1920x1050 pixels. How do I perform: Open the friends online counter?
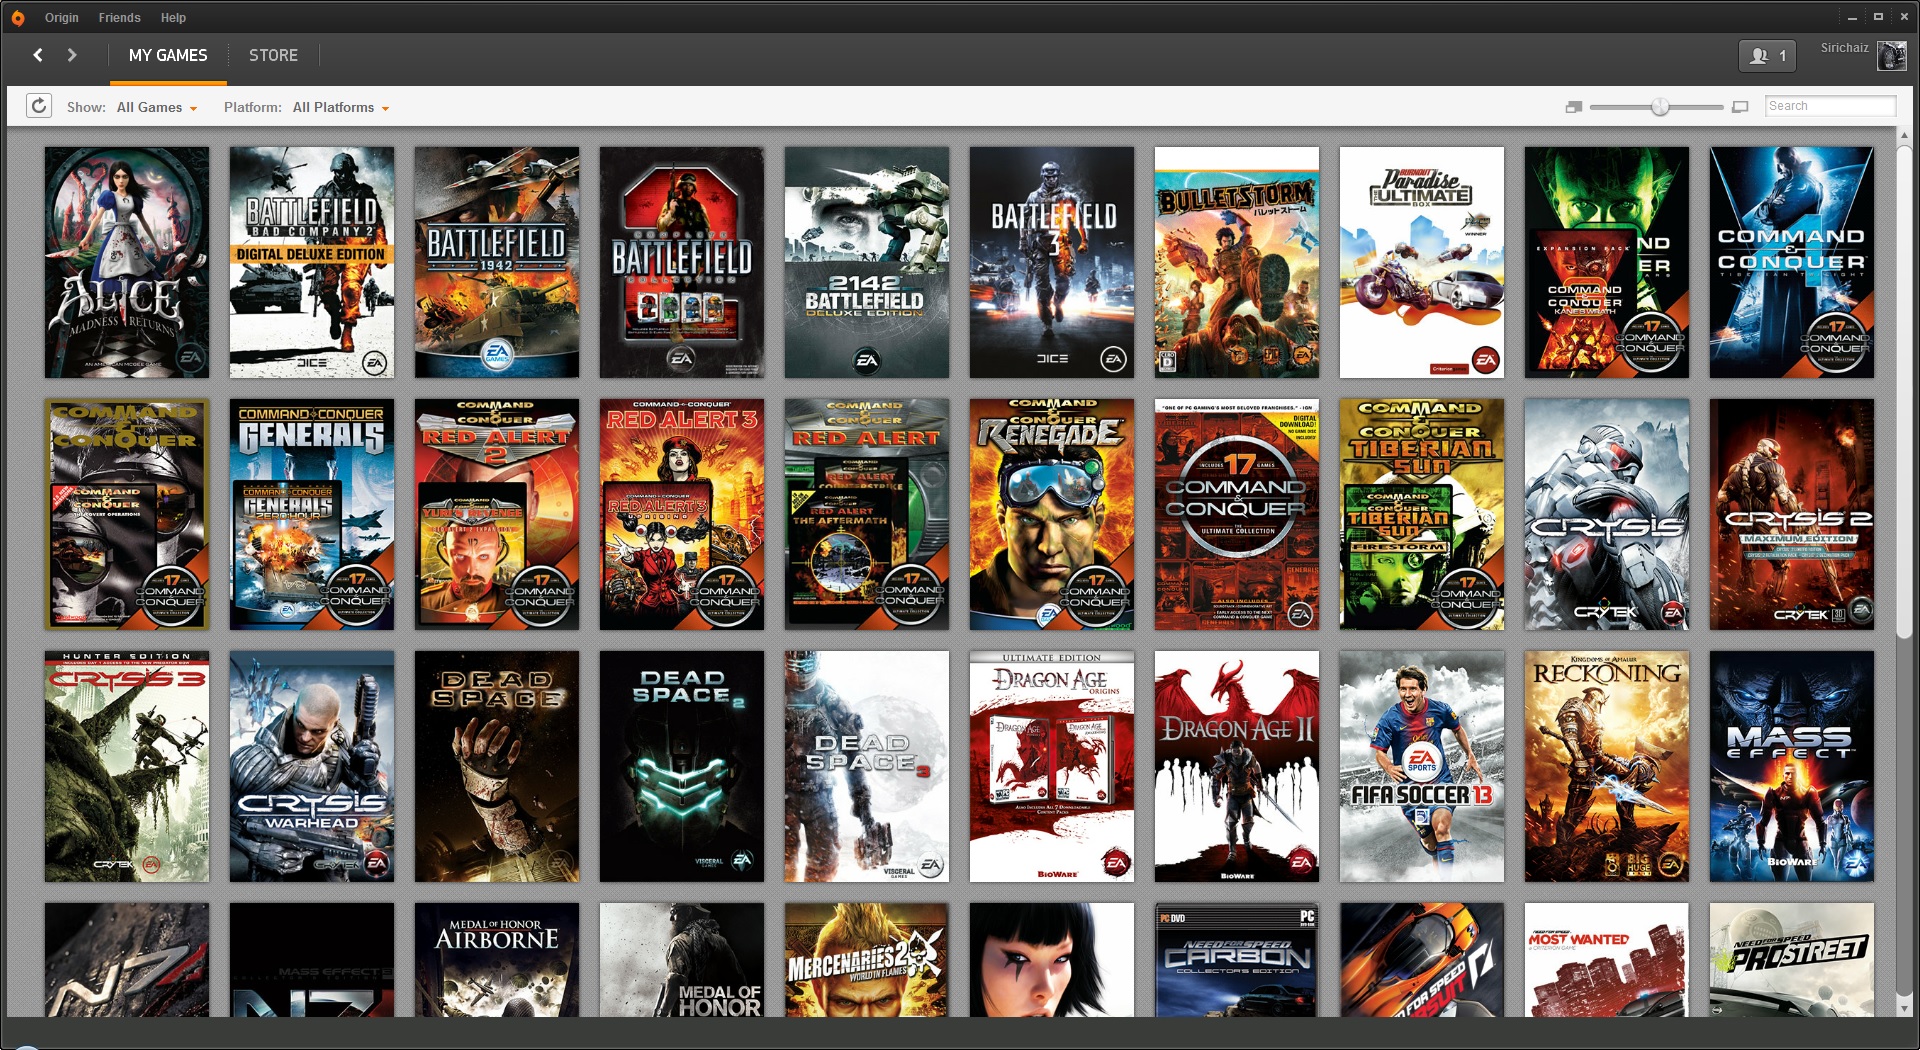pyautogui.click(x=1768, y=56)
